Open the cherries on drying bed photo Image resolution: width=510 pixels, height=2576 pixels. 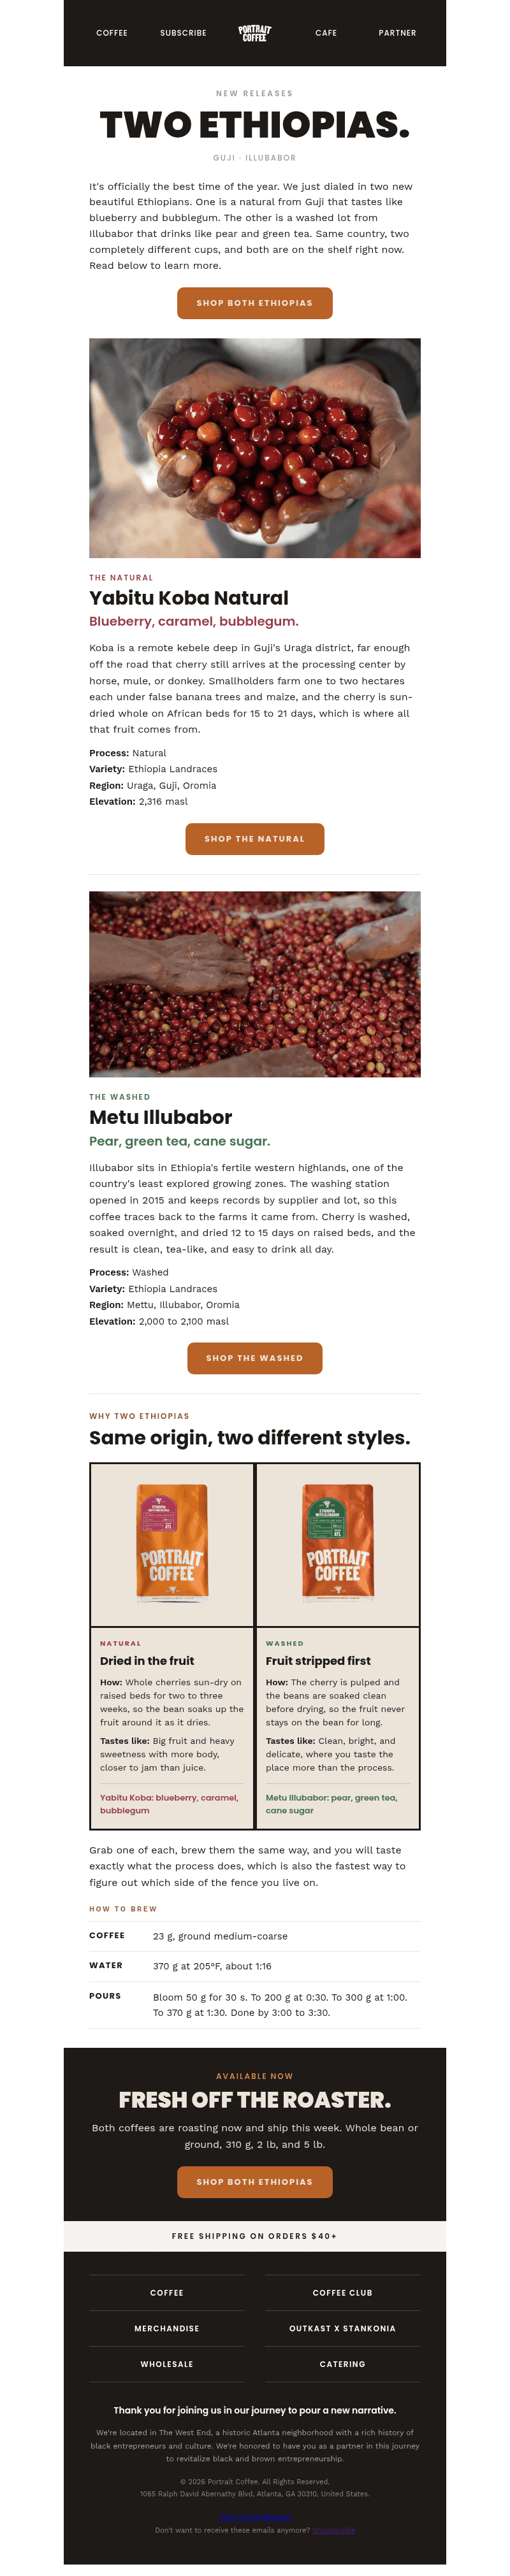(x=255, y=984)
